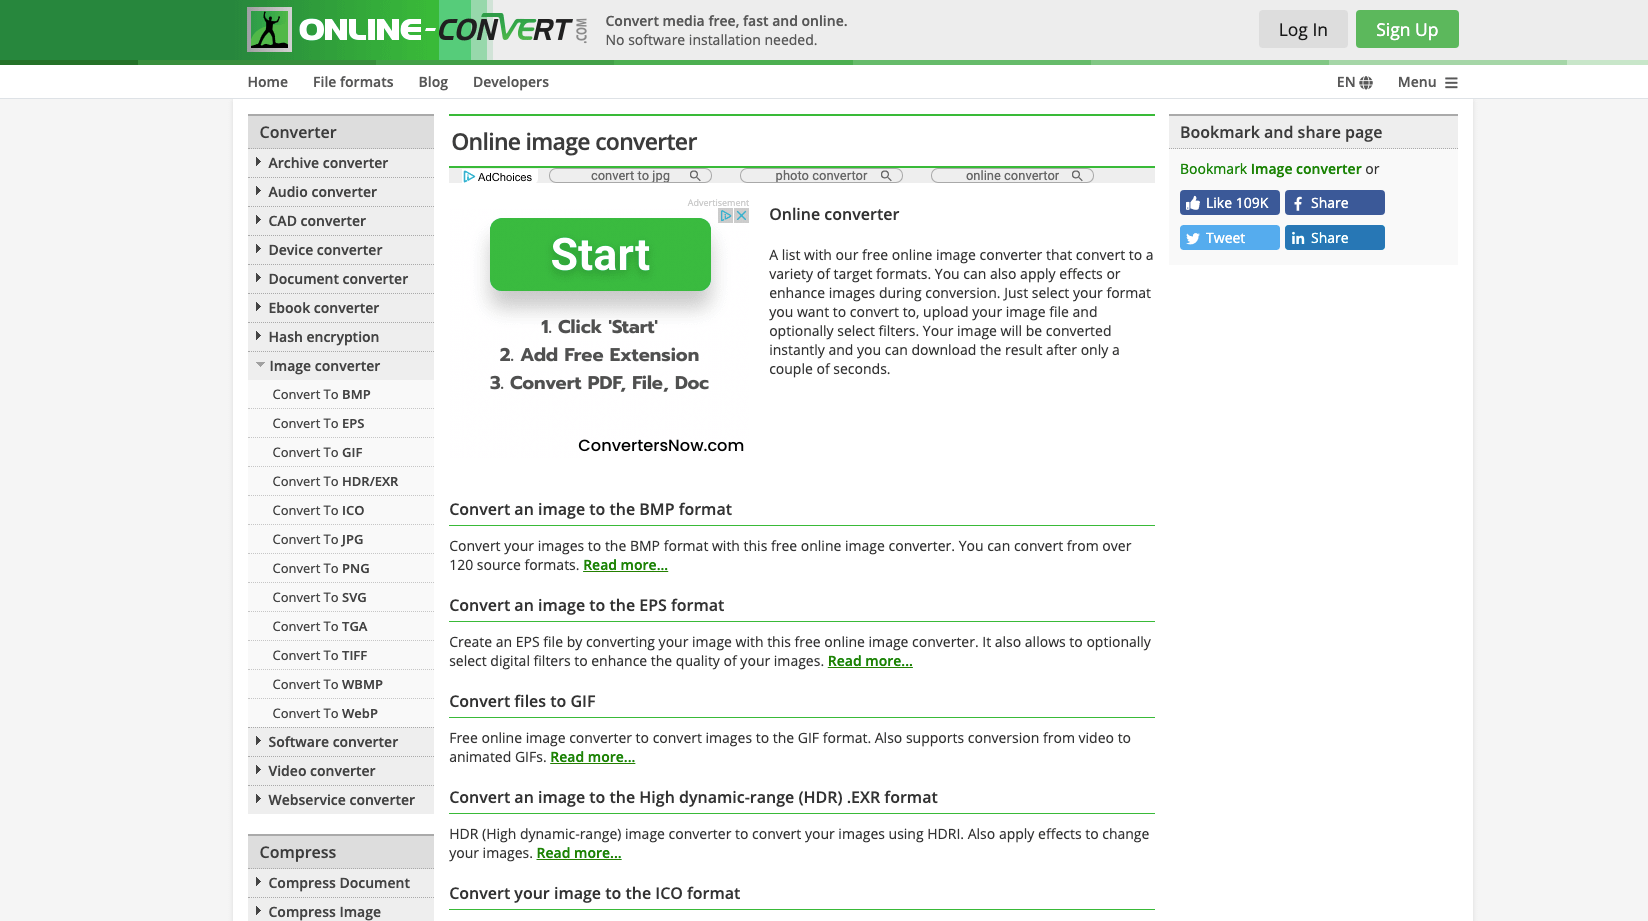Close the advertisement with the X icon

coord(741,215)
